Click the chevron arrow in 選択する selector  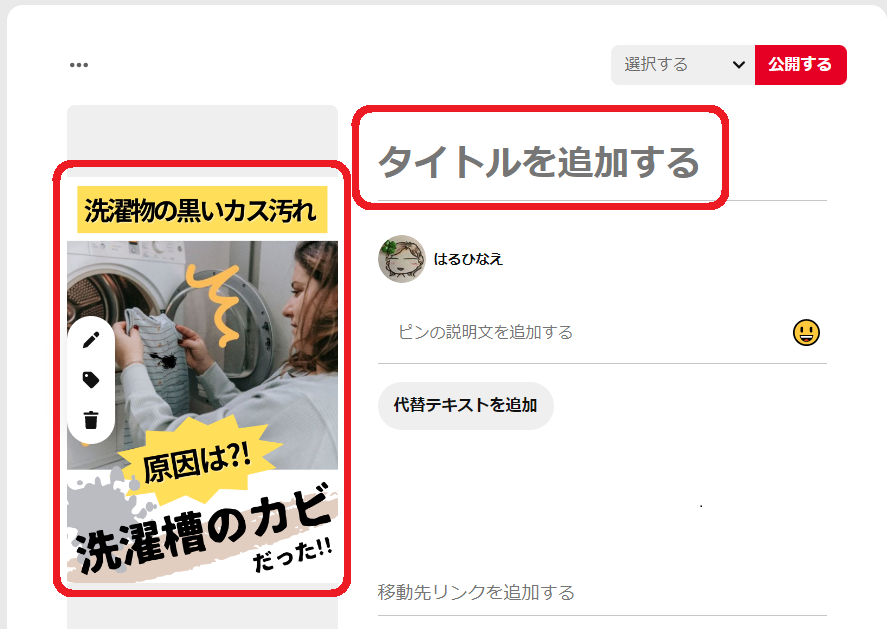738,65
